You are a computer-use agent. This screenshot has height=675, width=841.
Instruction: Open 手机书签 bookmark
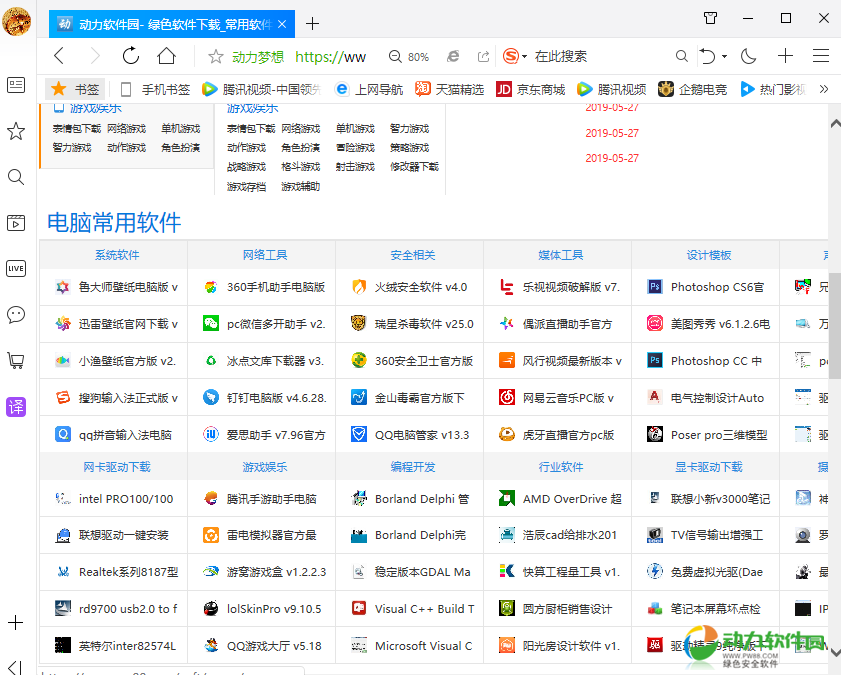point(155,90)
